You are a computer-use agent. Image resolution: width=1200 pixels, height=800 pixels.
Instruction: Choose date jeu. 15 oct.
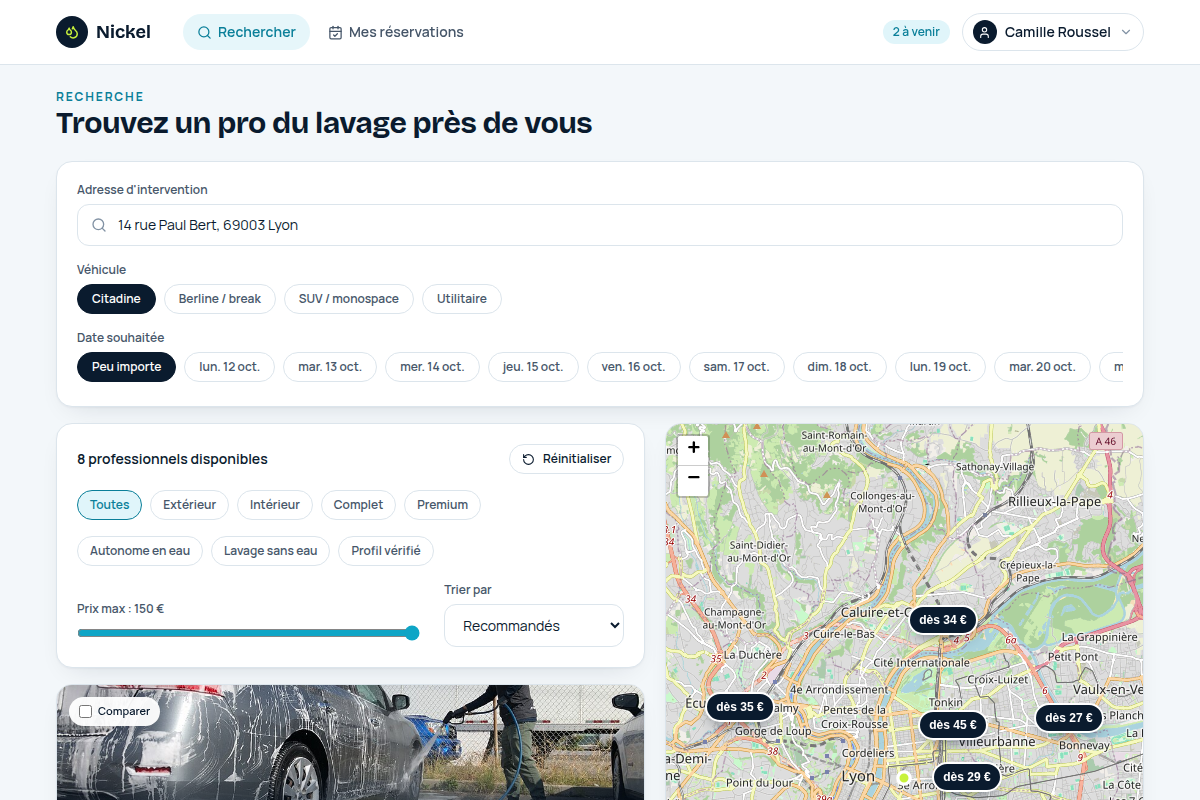coord(533,367)
